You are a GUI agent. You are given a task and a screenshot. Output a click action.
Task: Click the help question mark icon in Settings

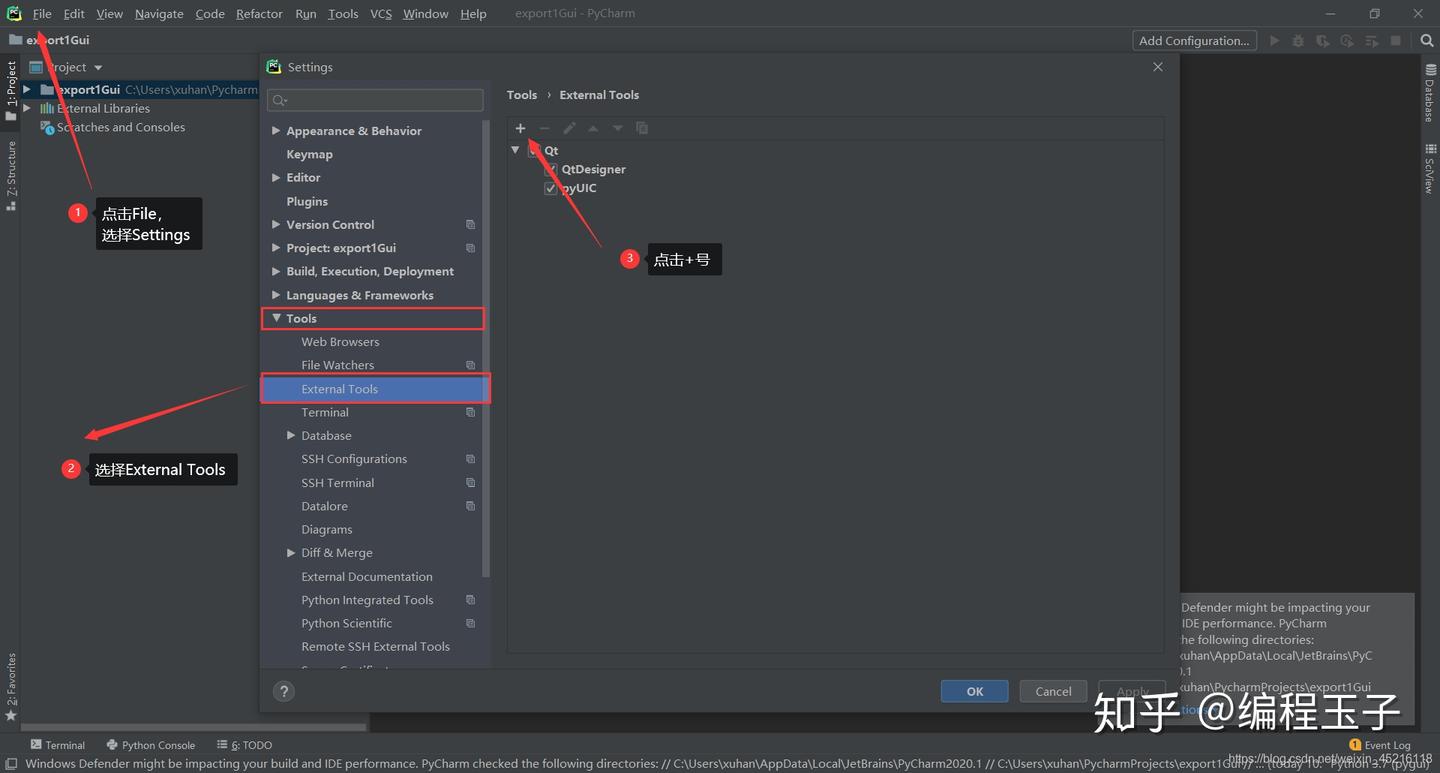[x=284, y=691]
